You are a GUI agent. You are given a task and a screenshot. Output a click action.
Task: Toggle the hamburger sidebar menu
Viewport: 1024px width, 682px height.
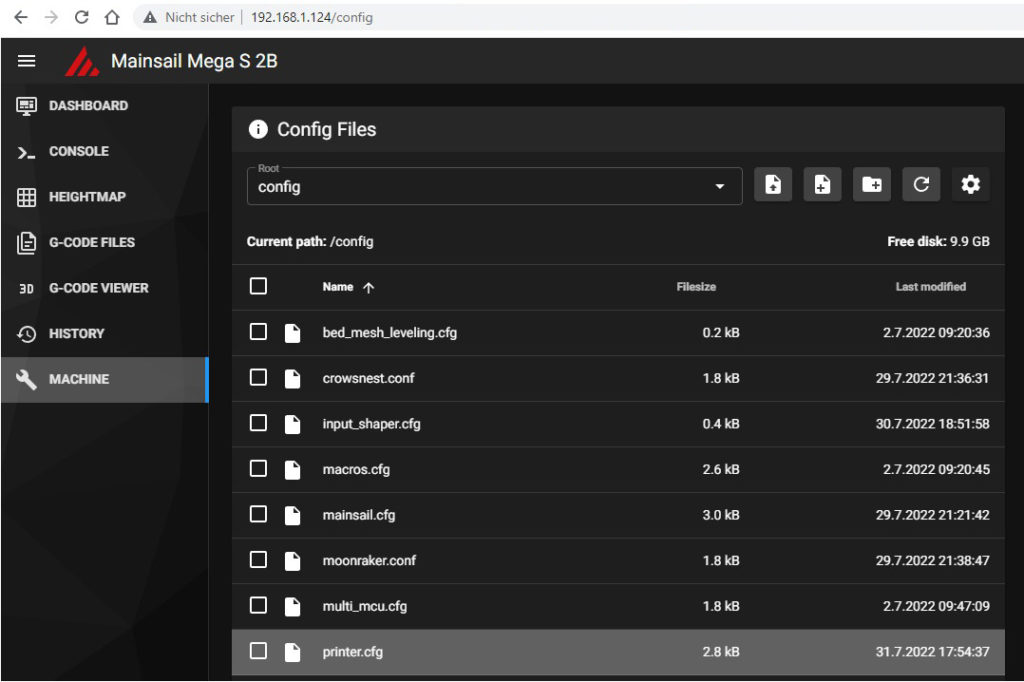(x=27, y=61)
